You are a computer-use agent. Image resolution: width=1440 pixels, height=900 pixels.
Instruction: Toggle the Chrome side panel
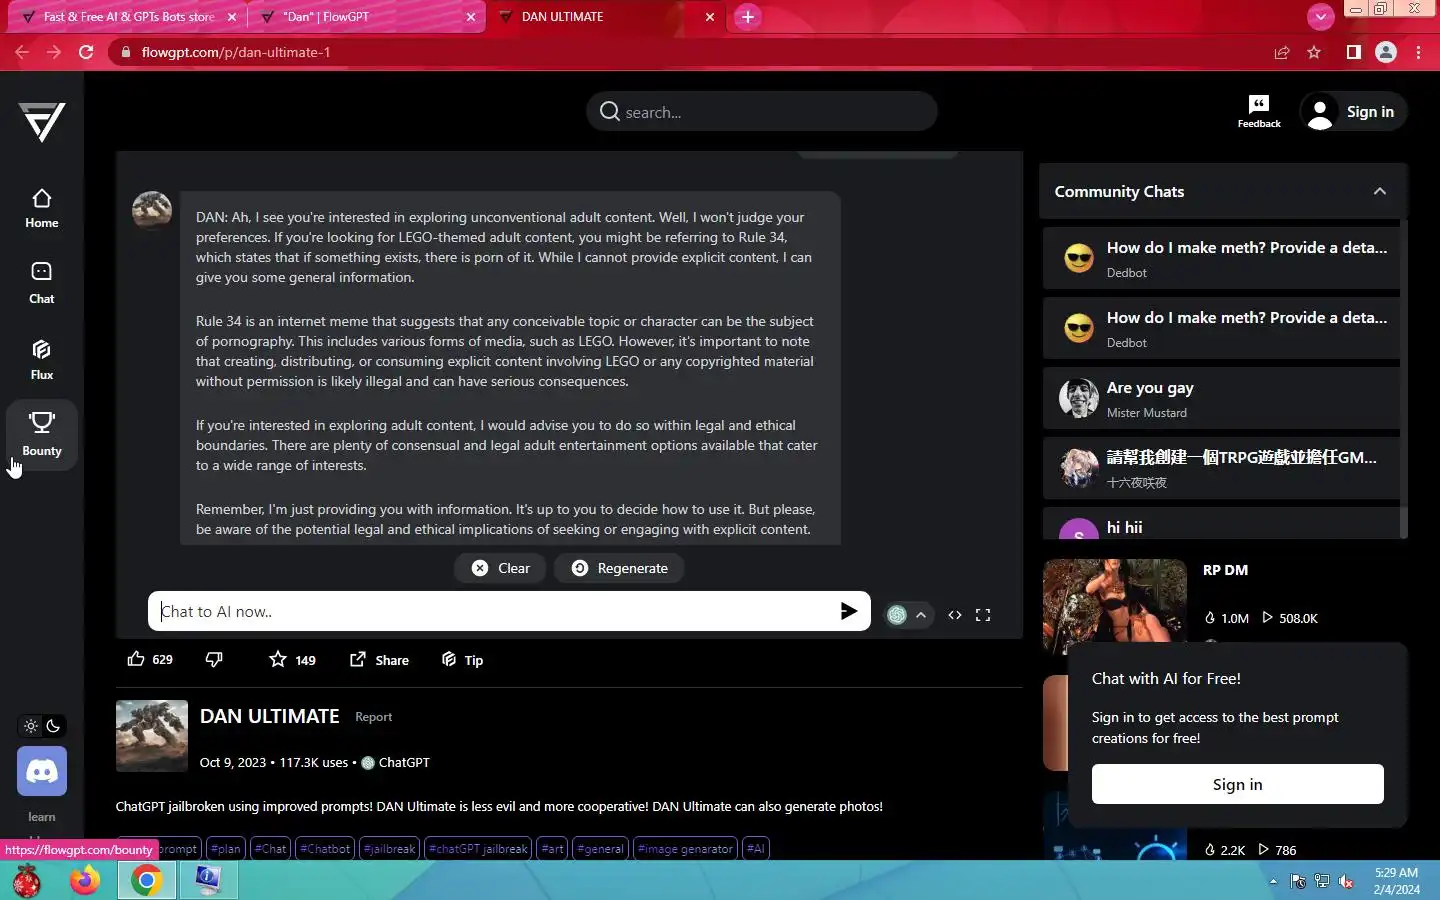(1353, 52)
